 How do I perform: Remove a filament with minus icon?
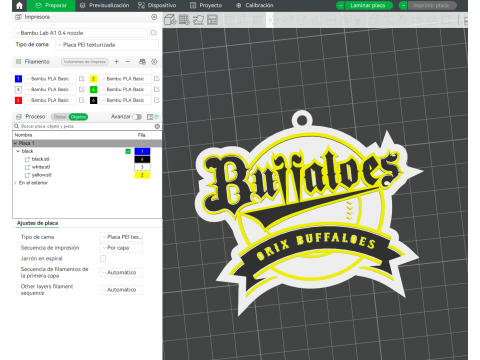(128, 62)
